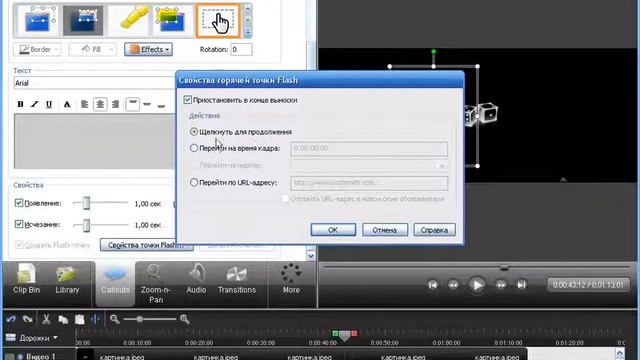Open the Arial font selector
This screenshot has height=360, width=640.
point(95,83)
